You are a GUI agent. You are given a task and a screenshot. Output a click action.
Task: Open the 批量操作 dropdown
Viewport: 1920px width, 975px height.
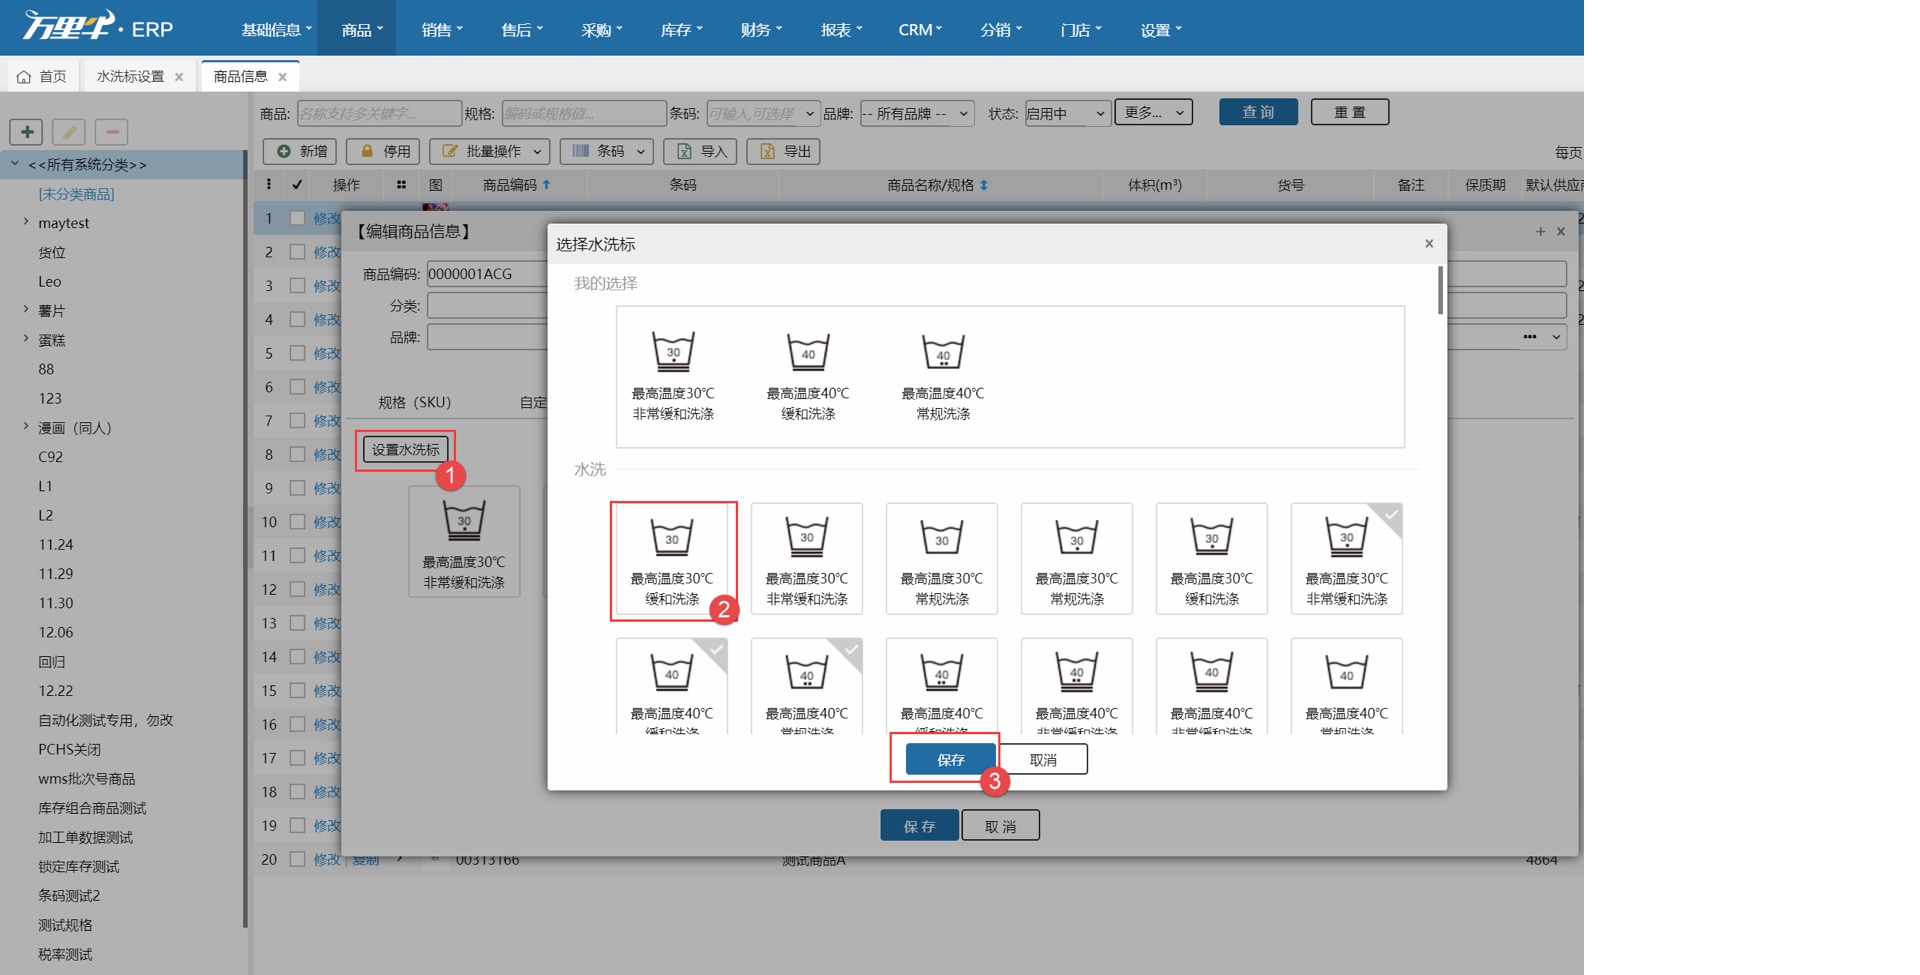[490, 151]
